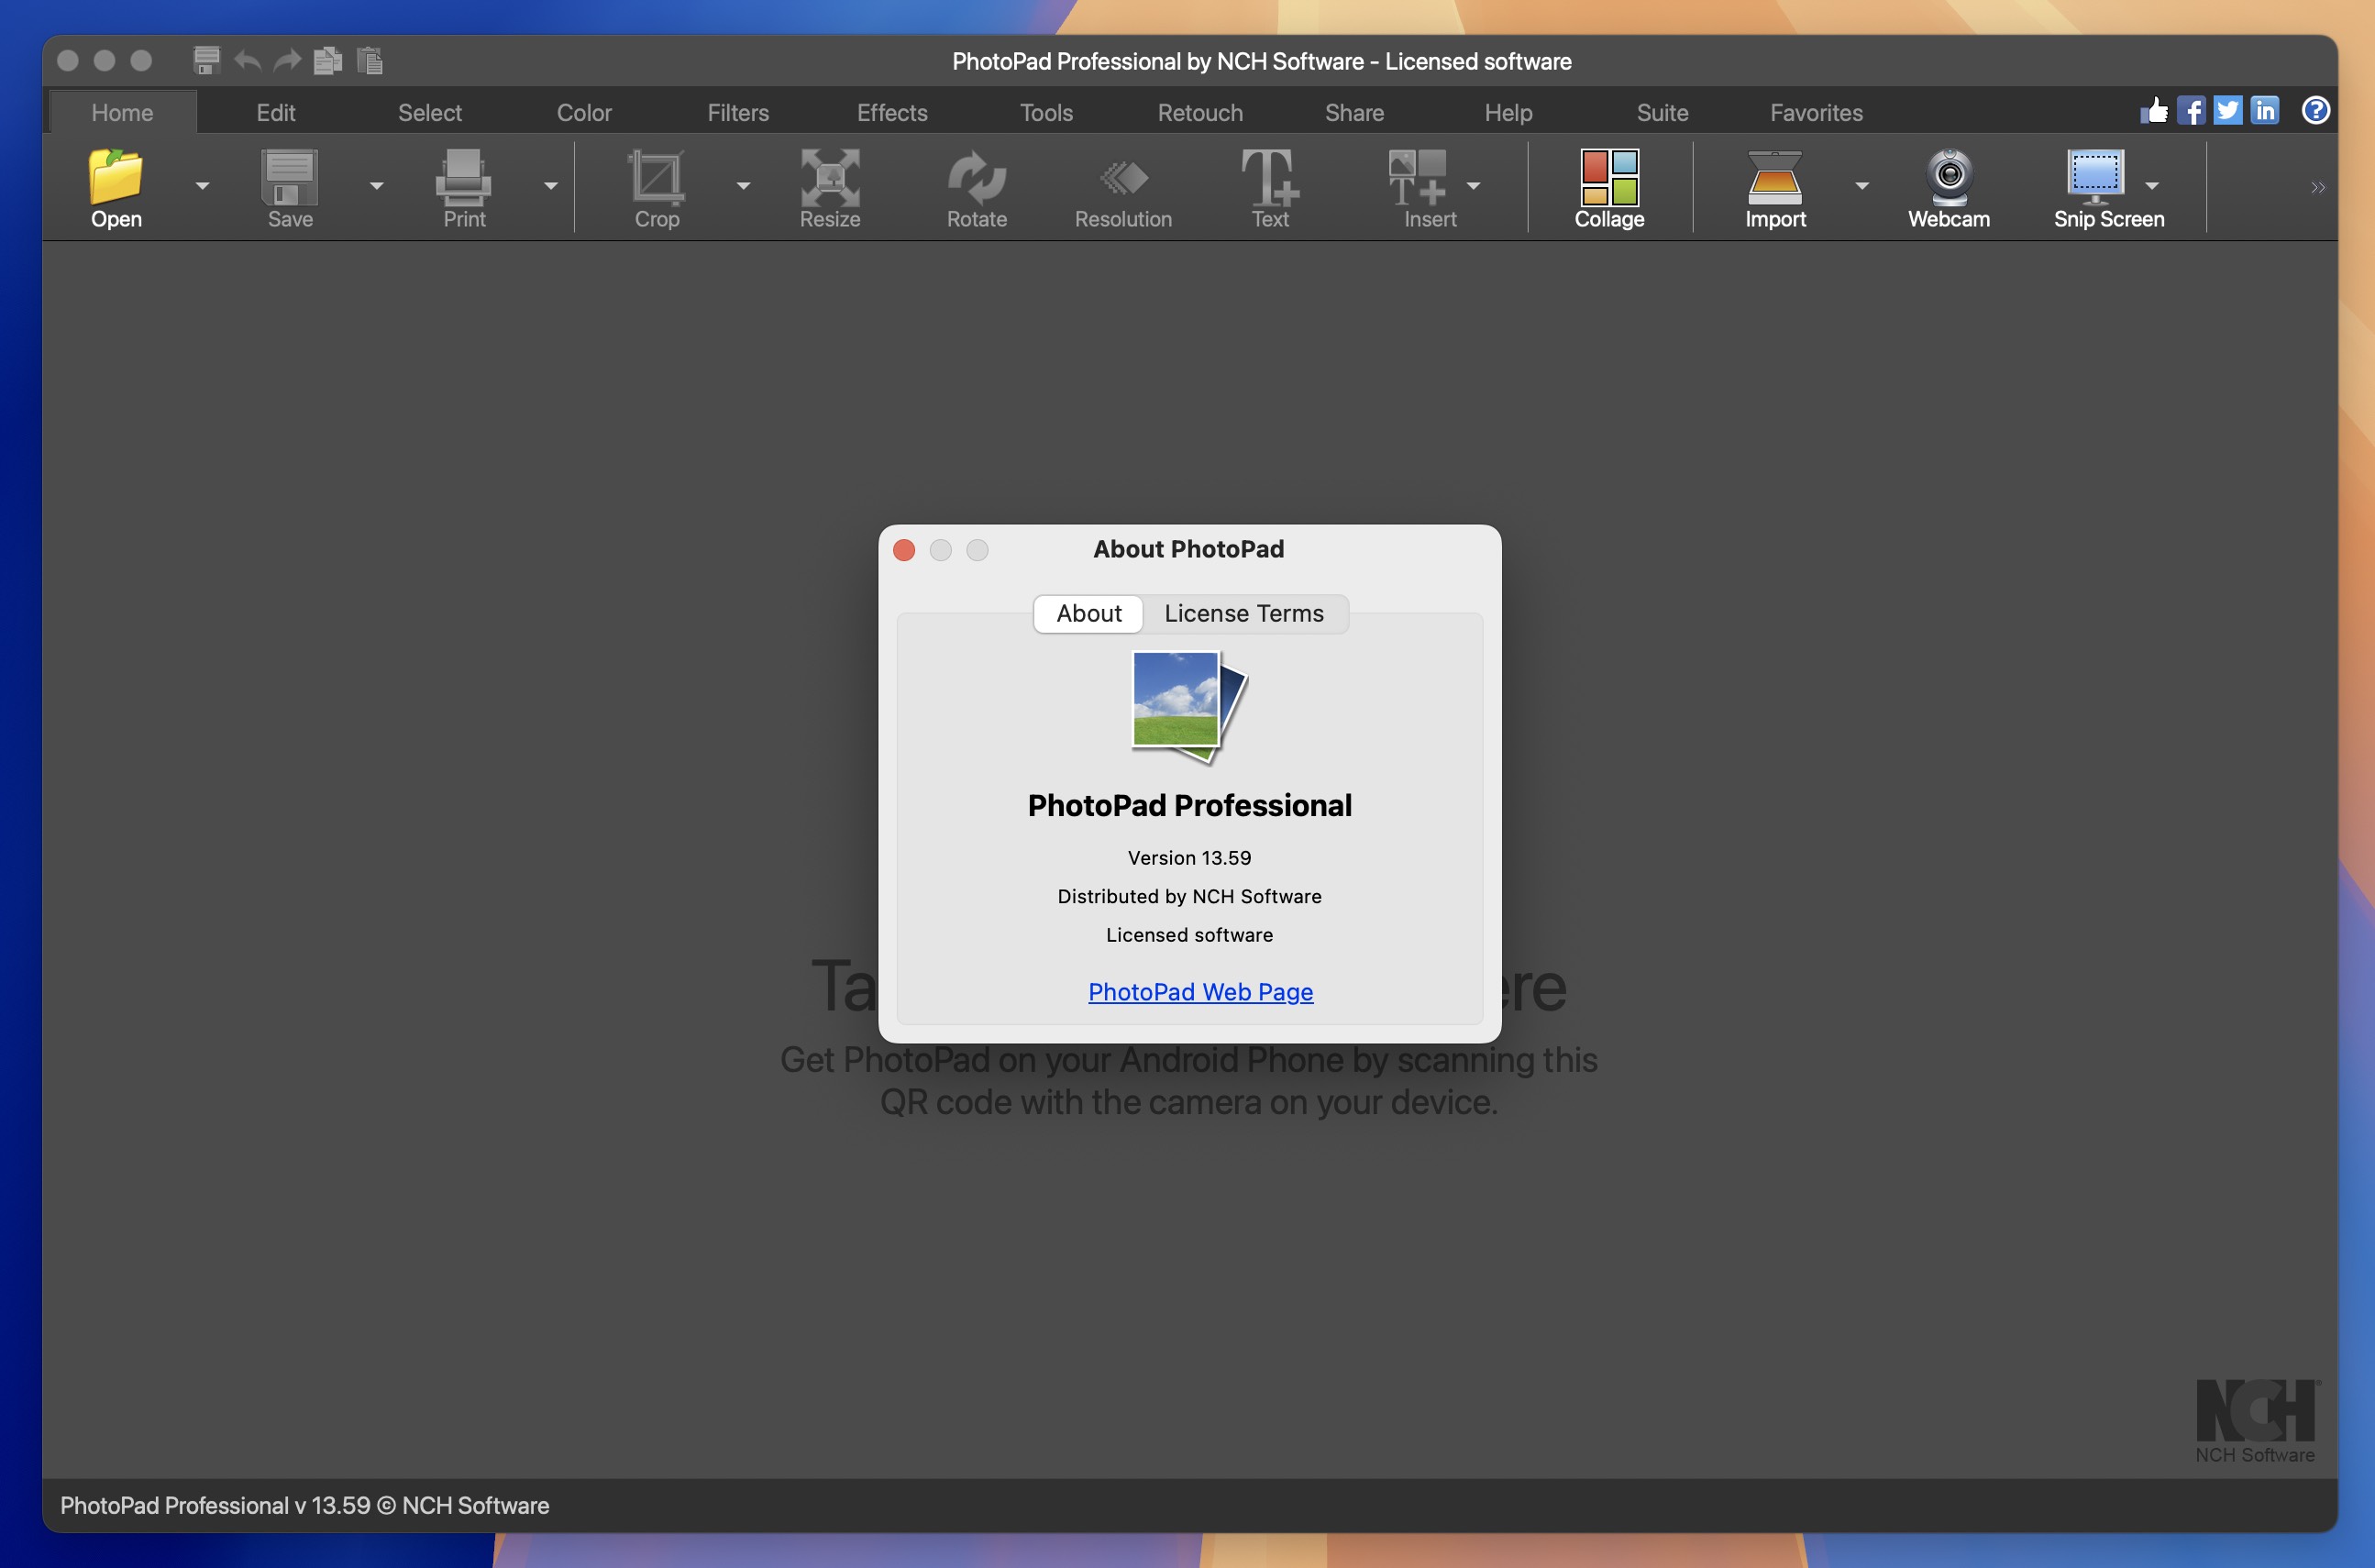Click the 'PhotoPad Professional' heading in dialog

pyautogui.click(x=1189, y=805)
